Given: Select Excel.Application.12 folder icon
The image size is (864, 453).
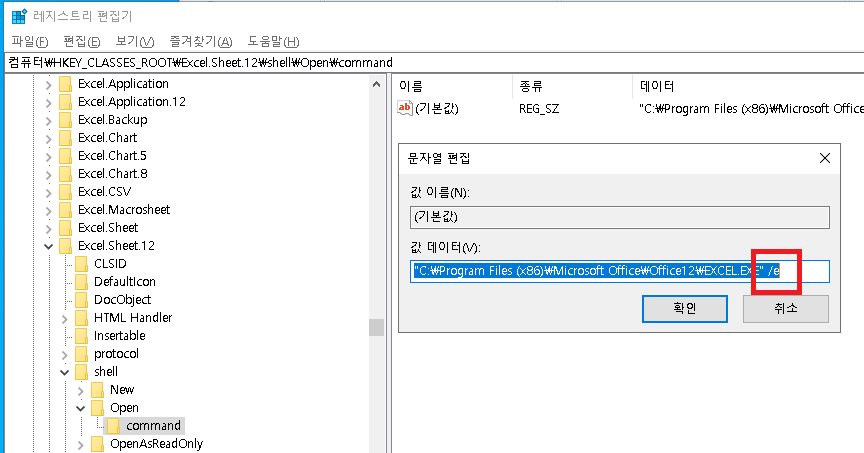Looking at the screenshot, I should tap(65, 102).
